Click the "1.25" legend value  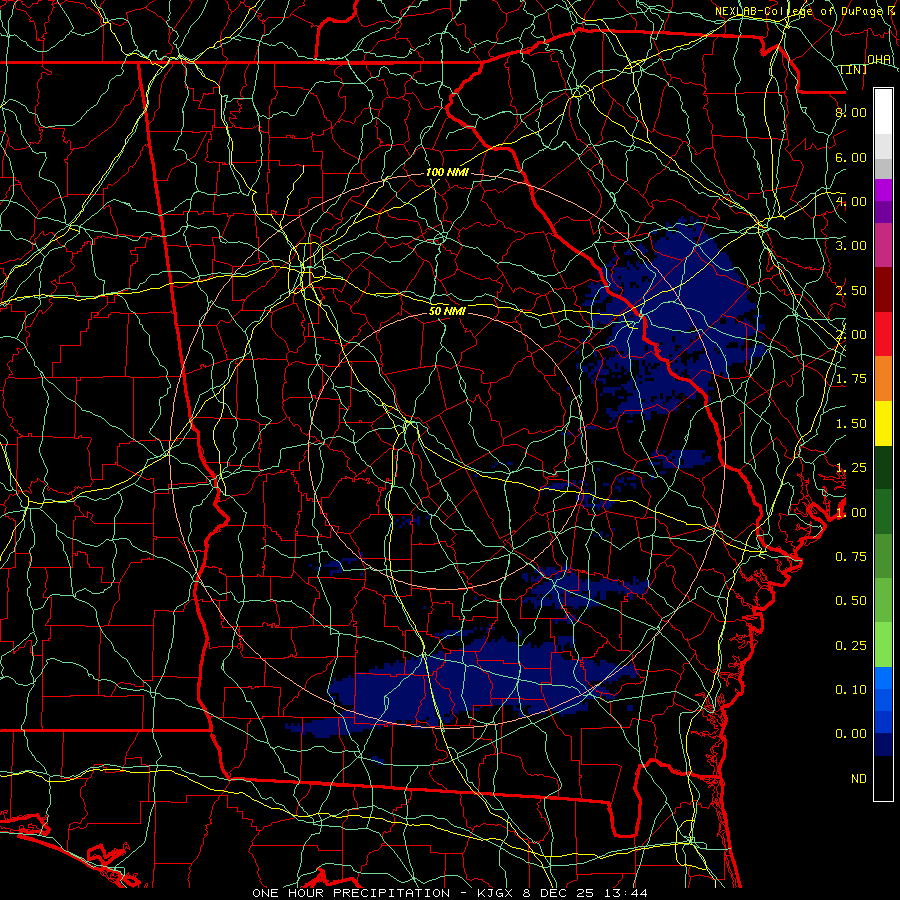pyautogui.click(x=851, y=468)
